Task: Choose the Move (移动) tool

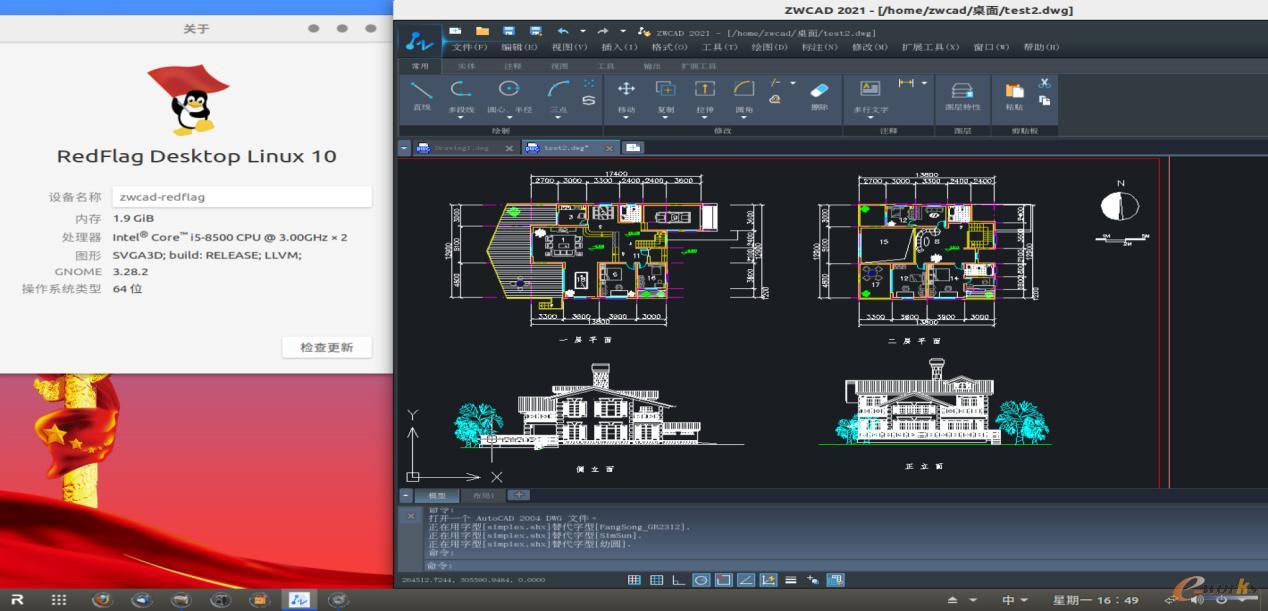Action: coord(626,96)
